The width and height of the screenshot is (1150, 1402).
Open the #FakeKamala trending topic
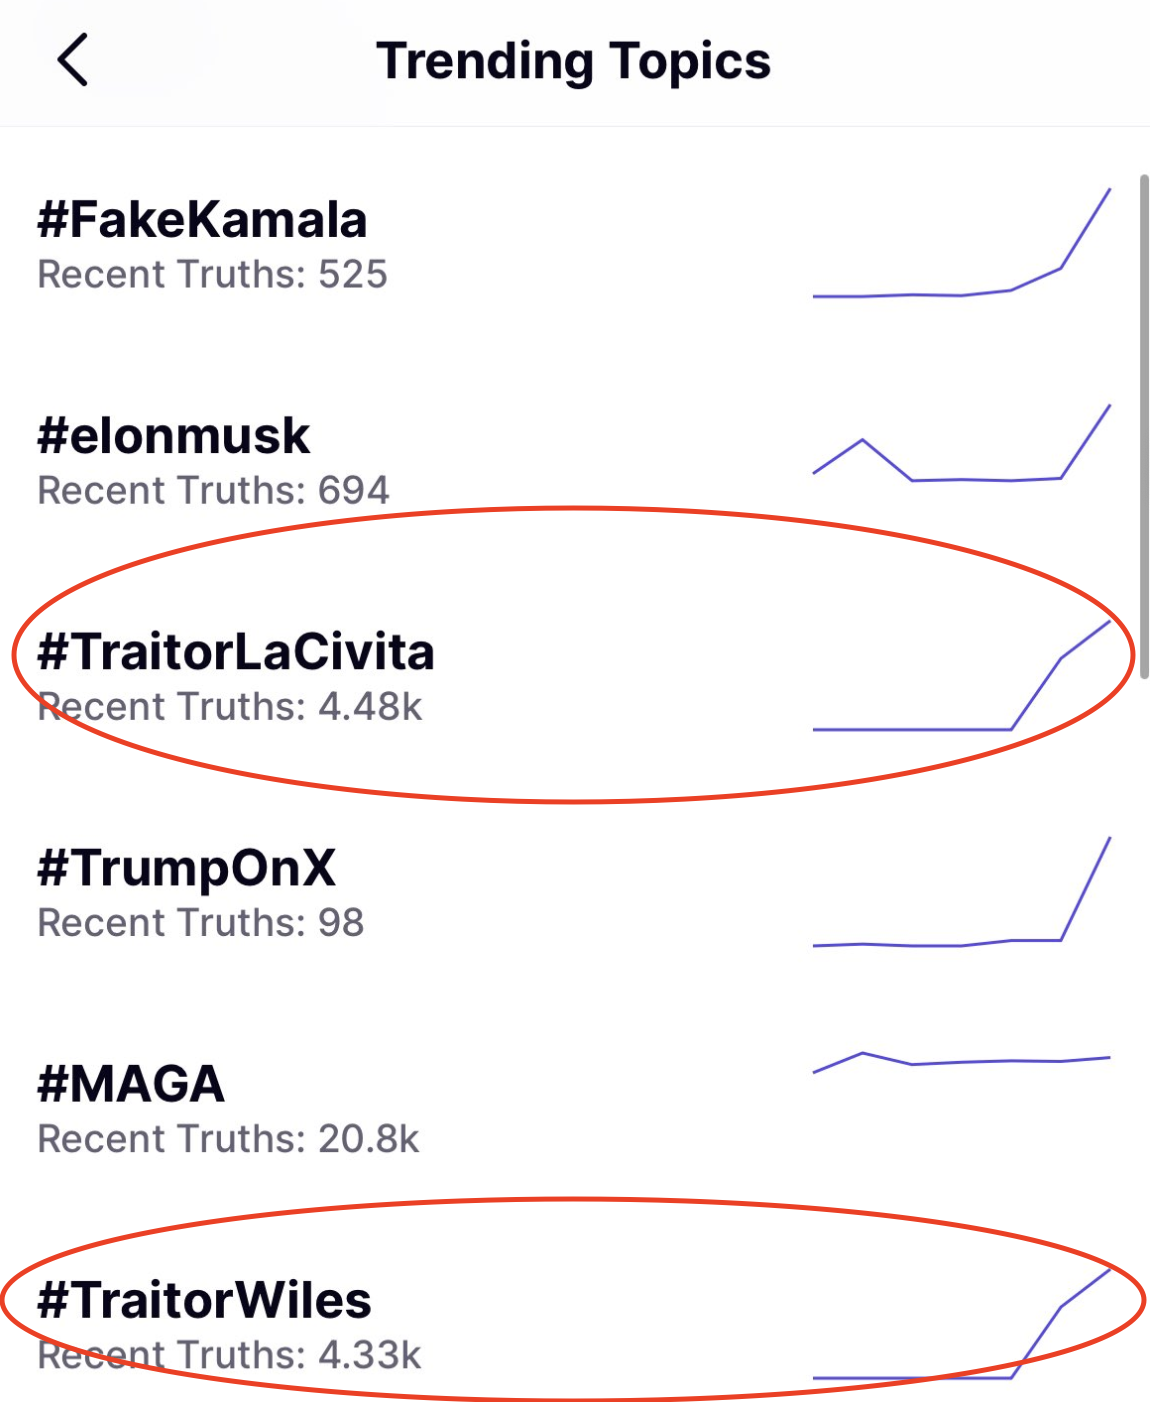click(x=202, y=220)
